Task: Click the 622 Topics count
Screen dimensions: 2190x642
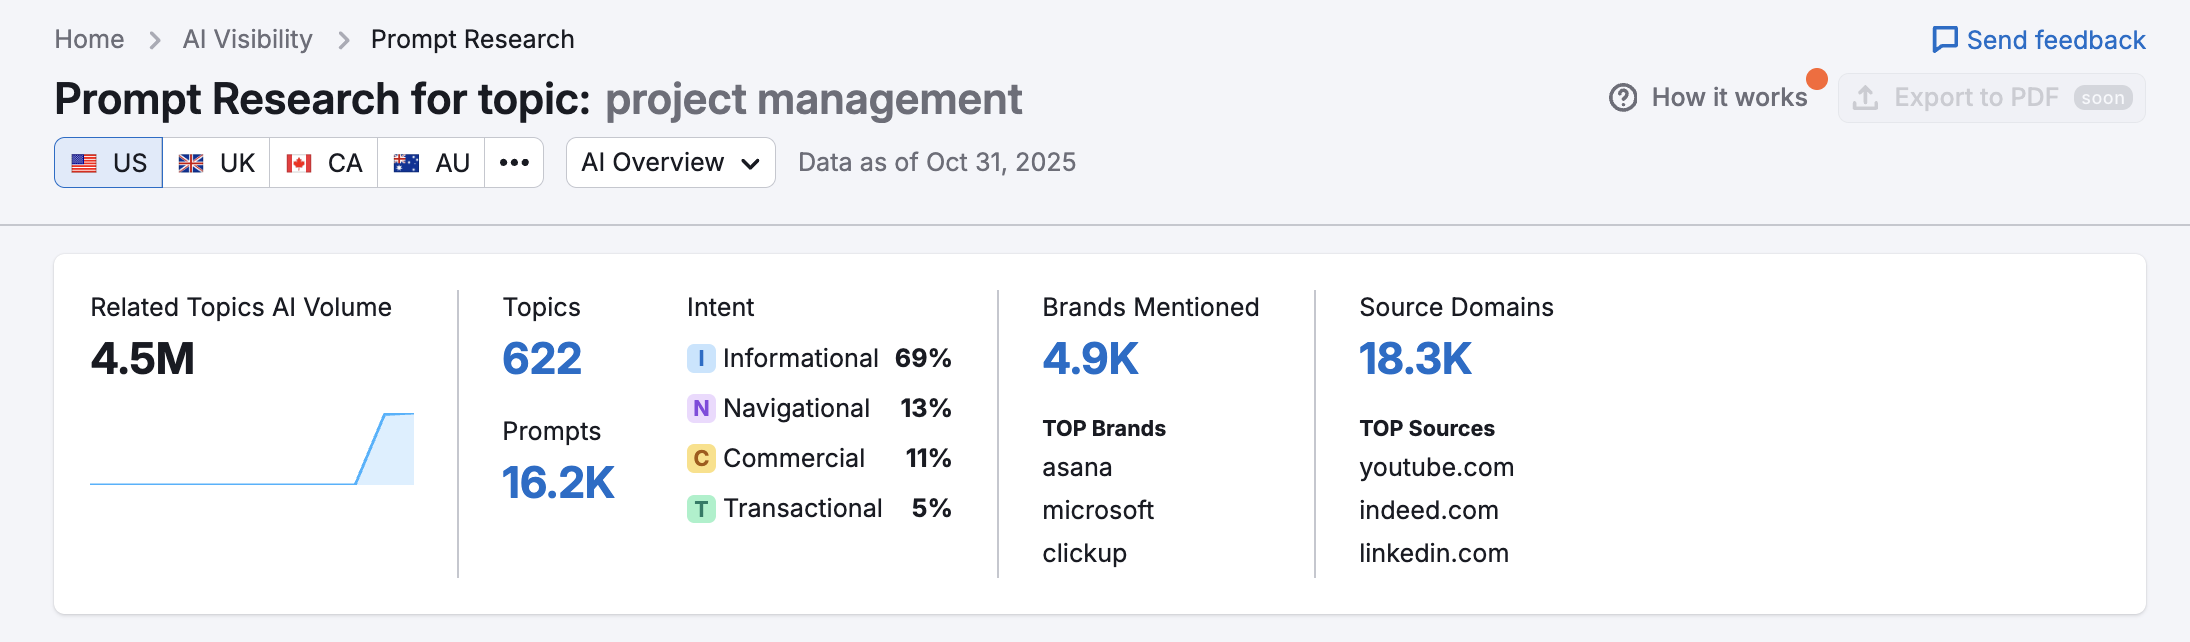Action: point(542,359)
